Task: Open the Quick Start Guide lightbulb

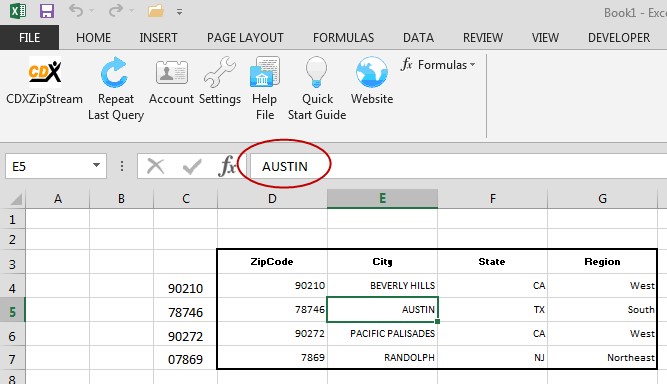Action: point(317,89)
